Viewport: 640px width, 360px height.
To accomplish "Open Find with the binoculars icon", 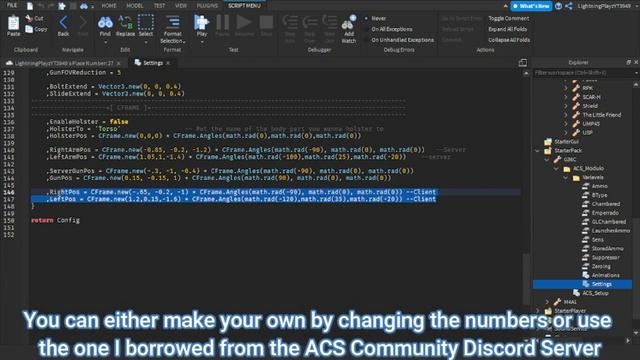I will pyautogui.click(x=105, y=22).
